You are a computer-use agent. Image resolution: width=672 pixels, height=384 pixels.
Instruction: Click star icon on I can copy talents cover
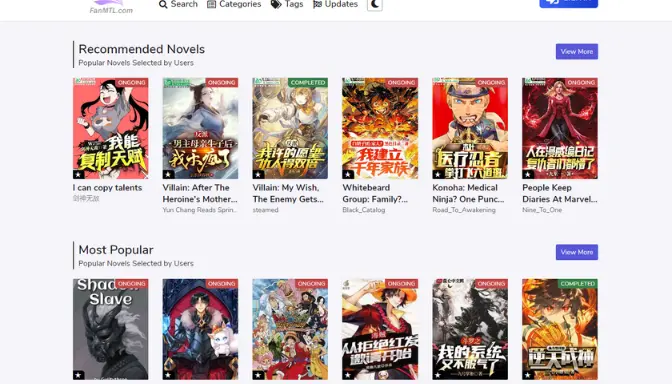click(x=78, y=174)
